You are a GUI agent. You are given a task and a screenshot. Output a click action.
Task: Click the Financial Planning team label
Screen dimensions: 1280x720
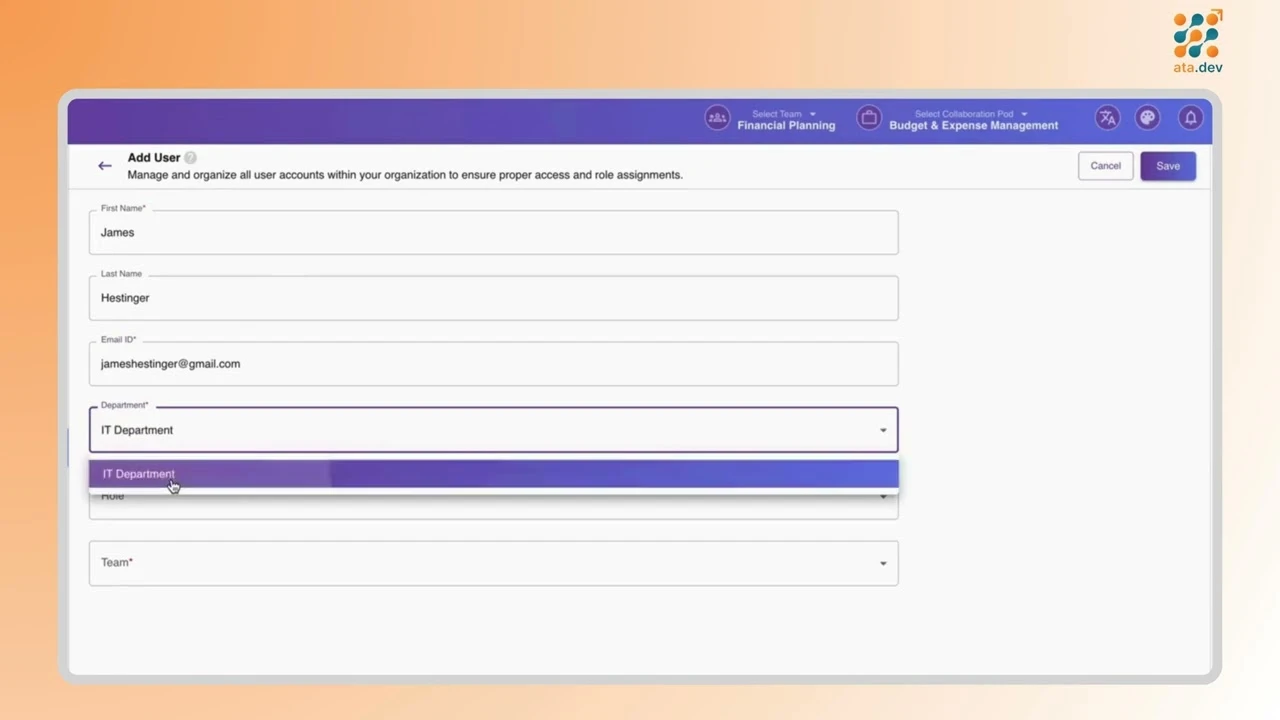coord(786,125)
